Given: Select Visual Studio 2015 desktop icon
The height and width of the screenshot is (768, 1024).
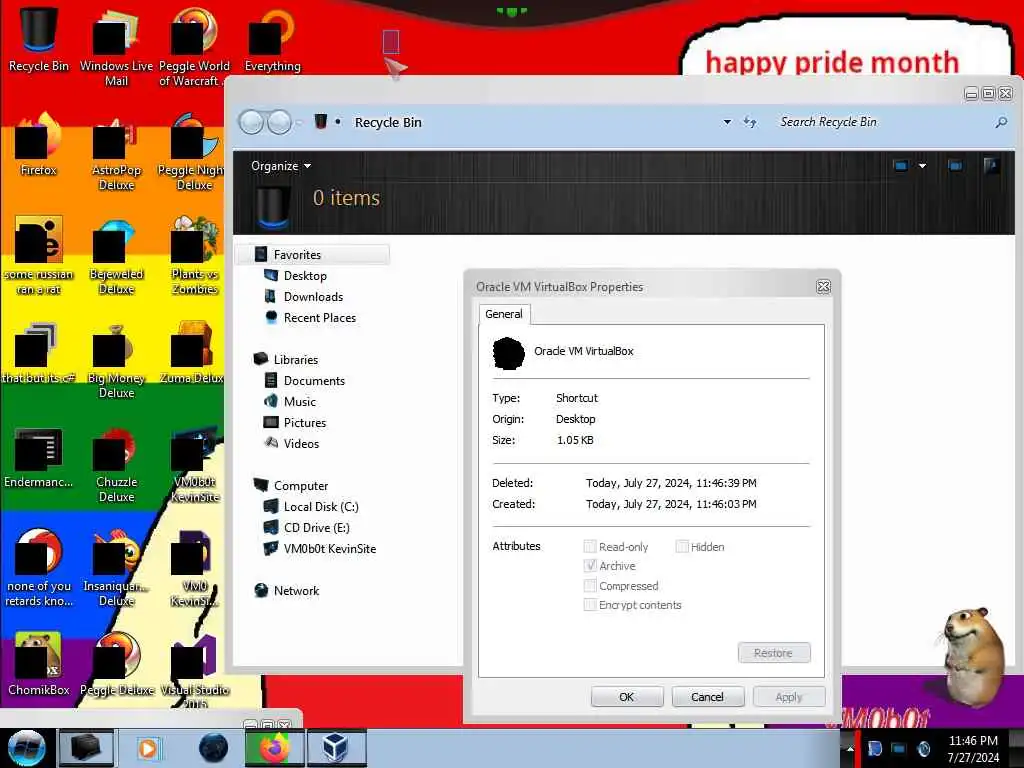Looking at the screenshot, I should coord(194,671).
